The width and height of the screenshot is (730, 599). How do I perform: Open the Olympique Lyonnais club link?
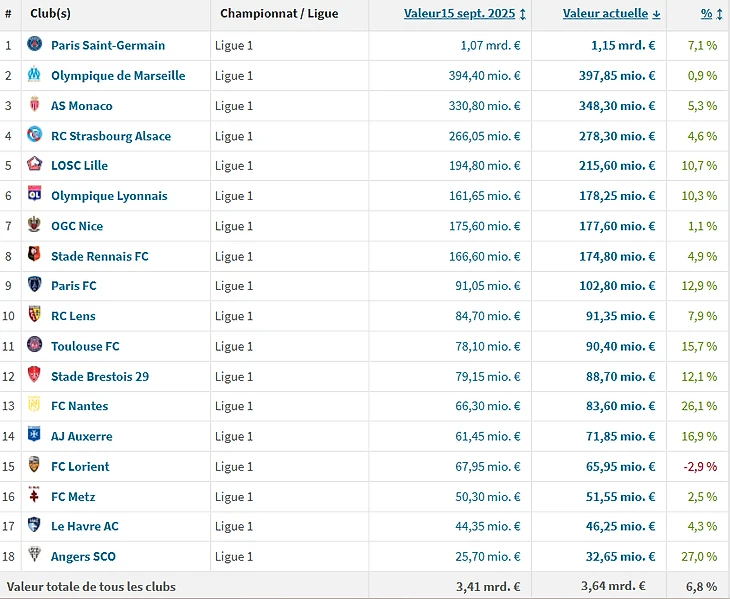pyautogui.click(x=109, y=196)
